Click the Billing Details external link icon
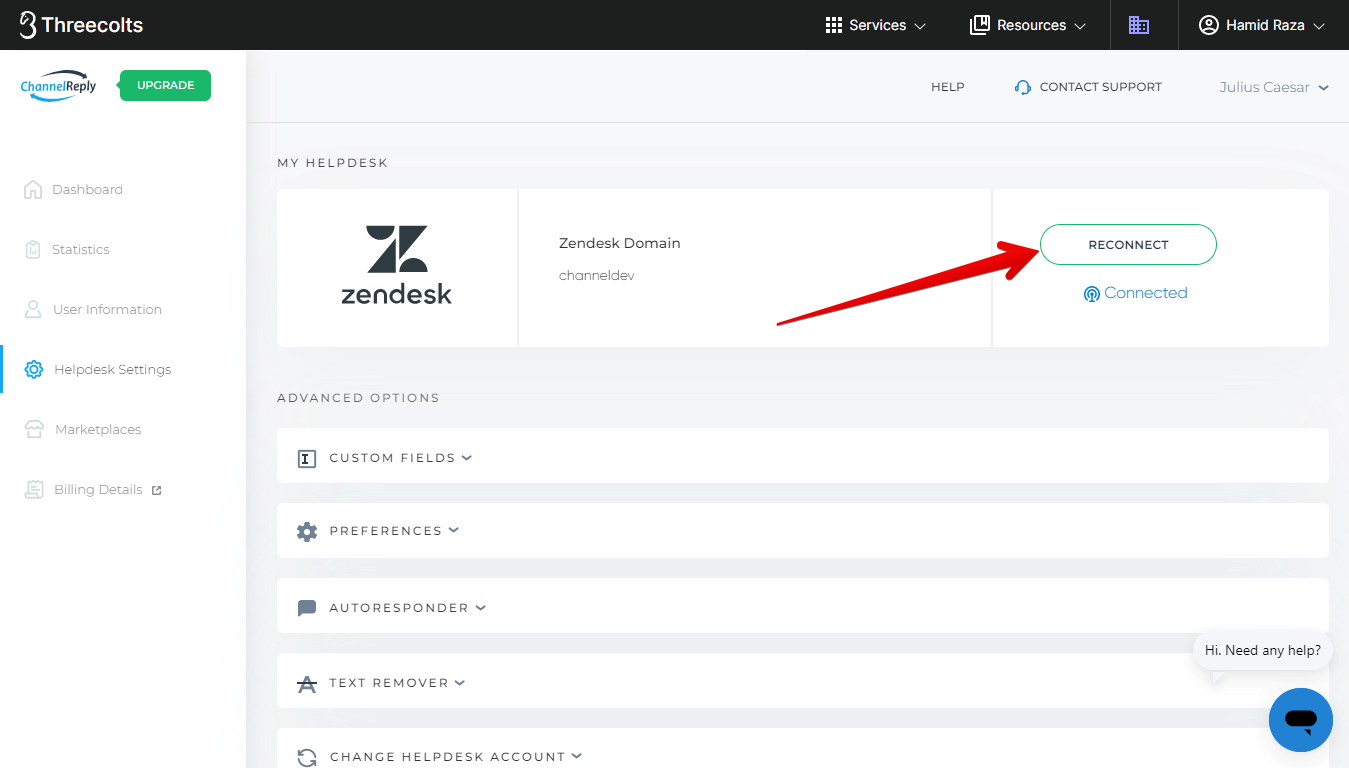Viewport: 1349px width, 768px height. (x=156, y=490)
